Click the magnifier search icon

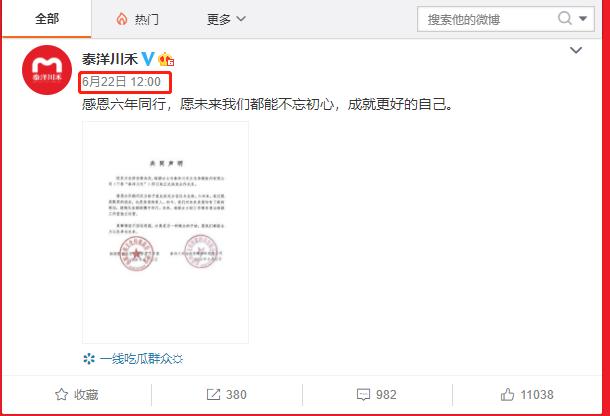click(565, 18)
